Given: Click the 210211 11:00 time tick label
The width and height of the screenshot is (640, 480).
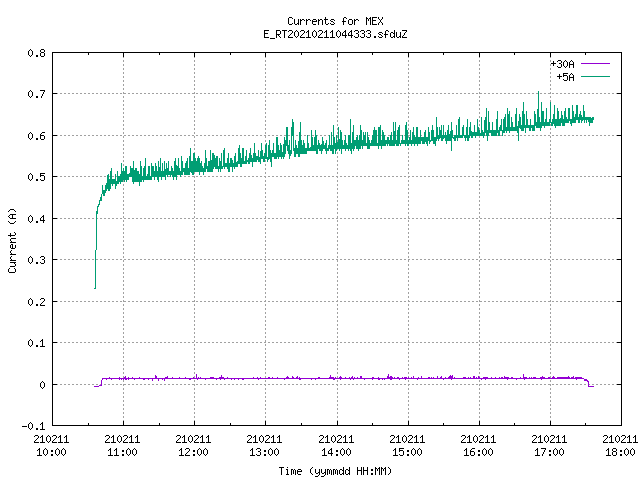Looking at the screenshot, I should click(122, 446).
